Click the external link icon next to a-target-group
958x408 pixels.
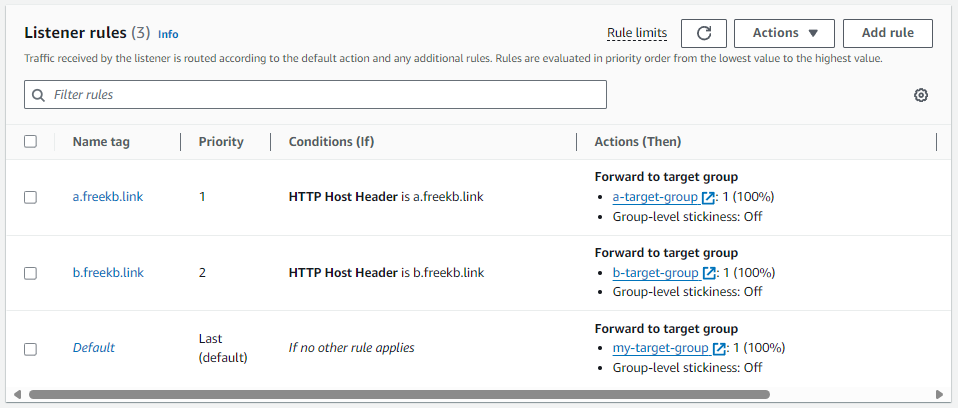tap(708, 197)
